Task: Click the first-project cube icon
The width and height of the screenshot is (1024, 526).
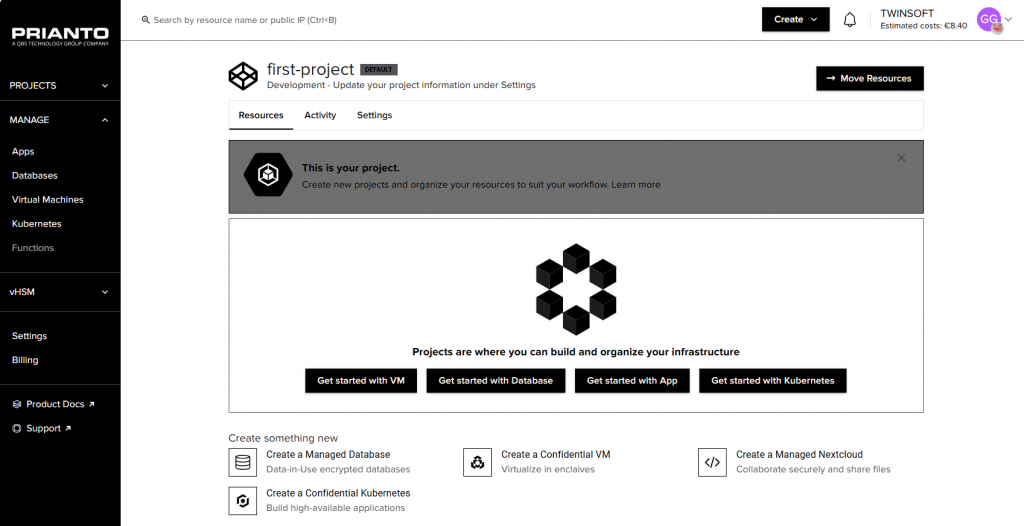Action: (x=243, y=76)
